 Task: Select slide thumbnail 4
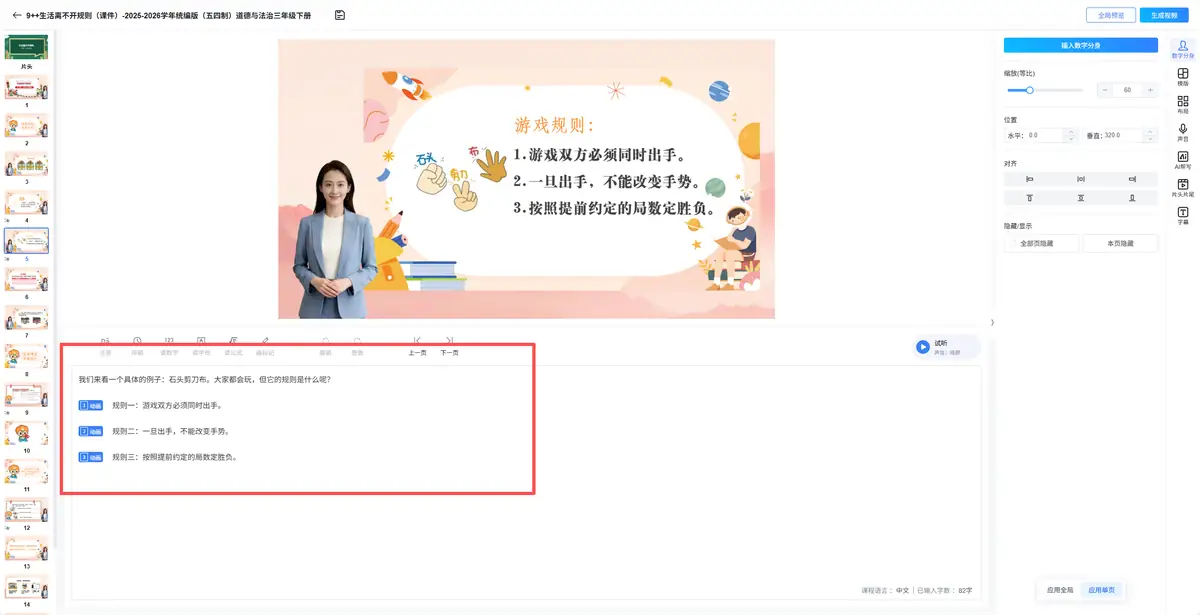click(x=26, y=202)
